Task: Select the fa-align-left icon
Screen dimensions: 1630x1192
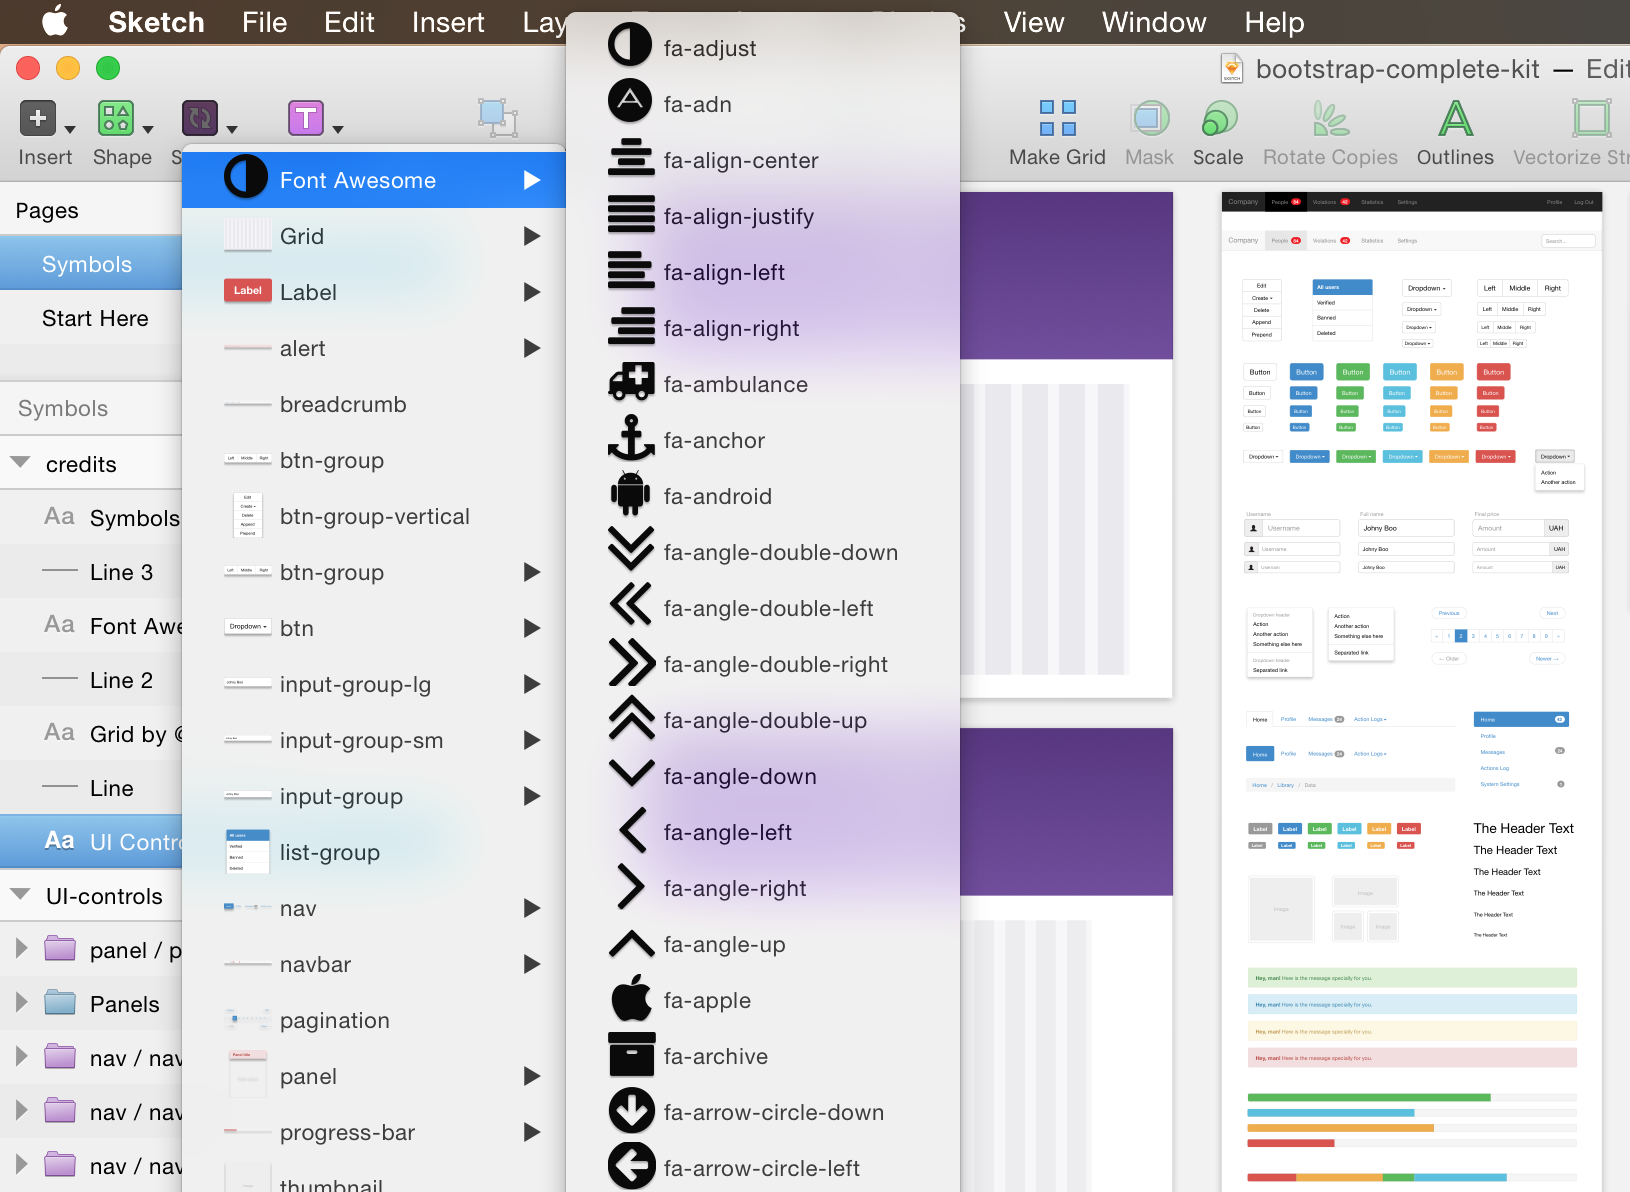Action: click(x=763, y=272)
